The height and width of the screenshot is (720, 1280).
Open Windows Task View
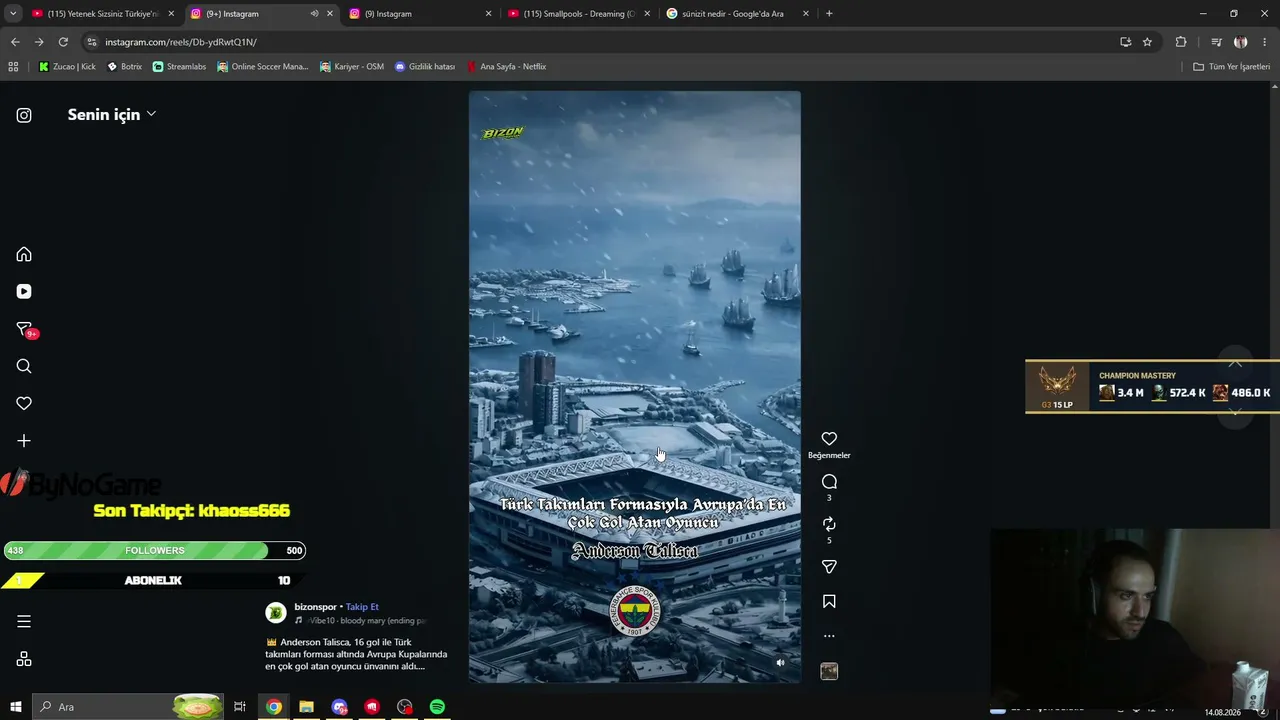[240, 707]
